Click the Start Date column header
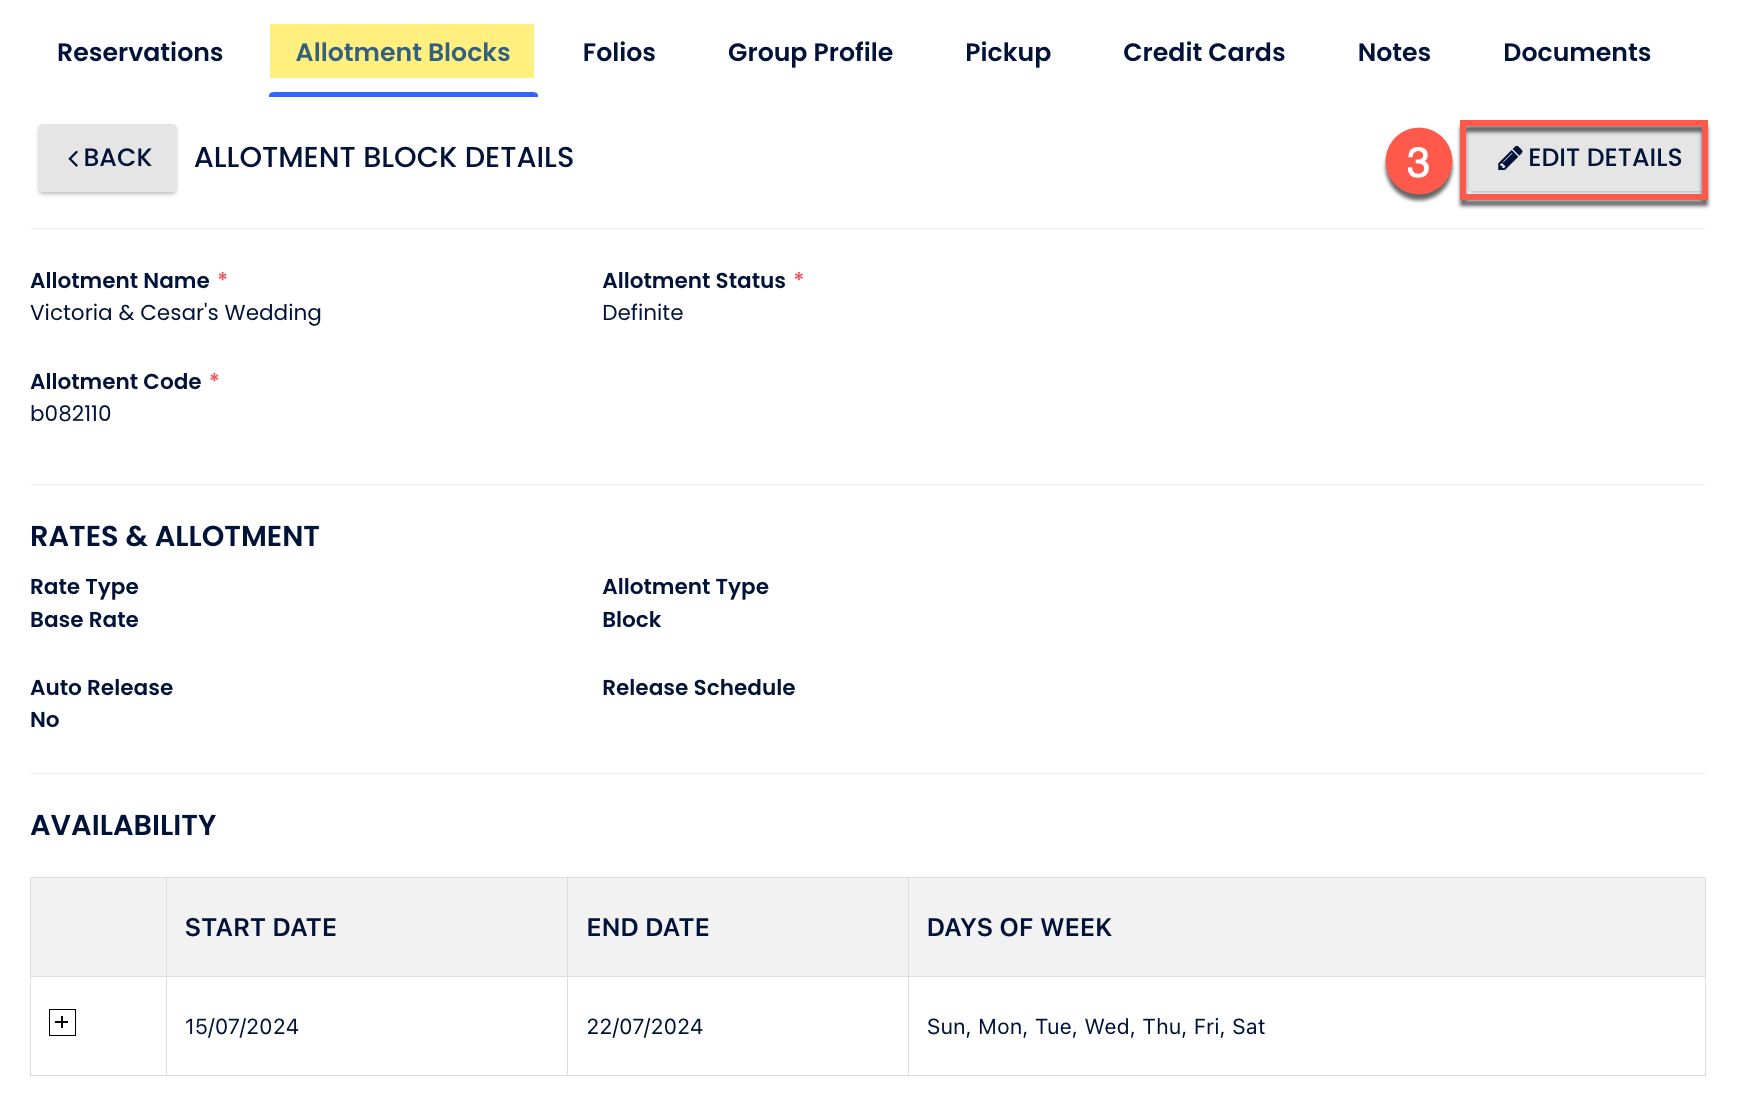This screenshot has height=1098, width=1740. coord(260,927)
